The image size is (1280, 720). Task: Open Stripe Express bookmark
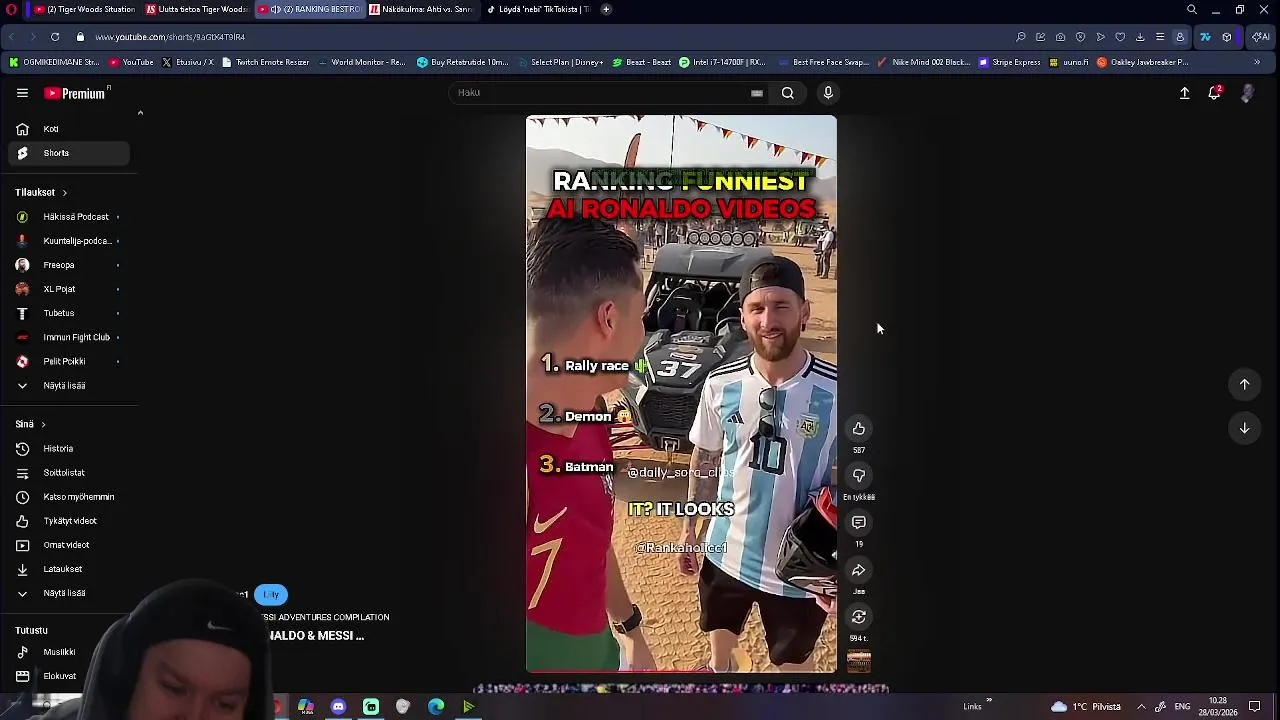pyautogui.click(x=1010, y=62)
